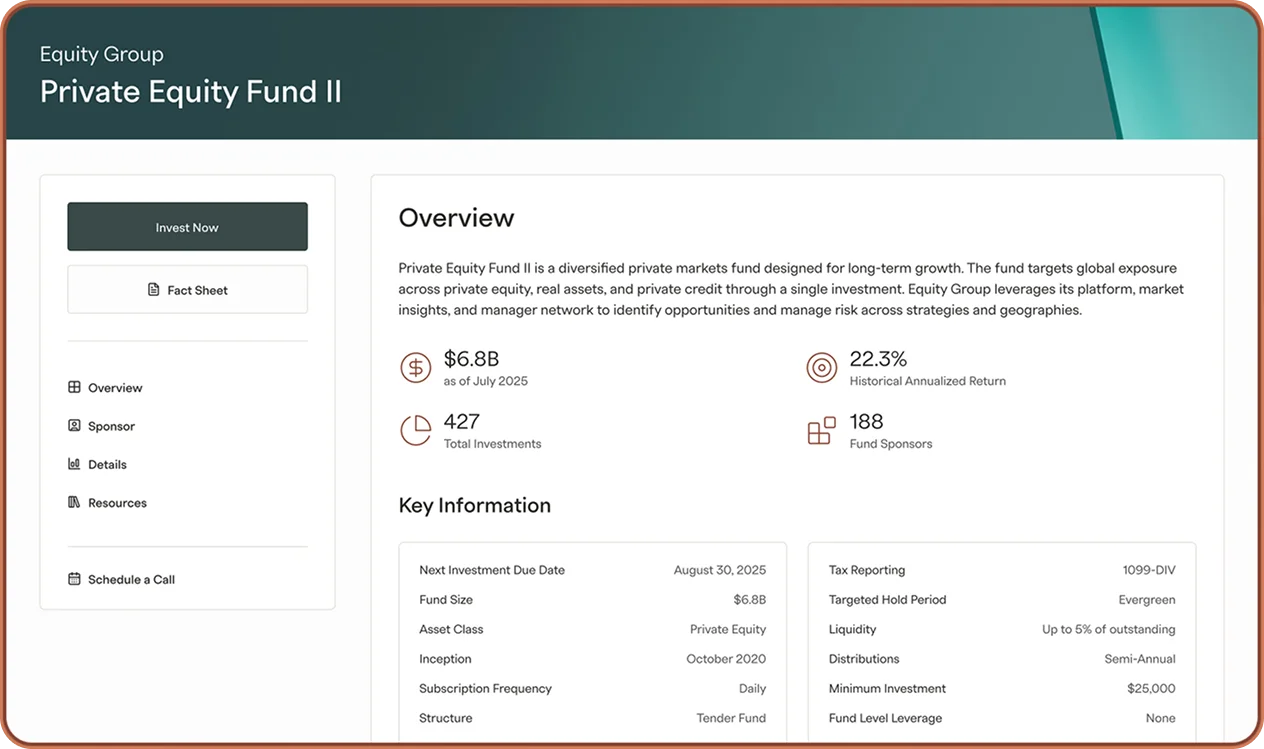Image resolution: width=1264 pixels, height=749 pixels.
Task: Click the bar chart icon next to Details
Action: (73, 464)
